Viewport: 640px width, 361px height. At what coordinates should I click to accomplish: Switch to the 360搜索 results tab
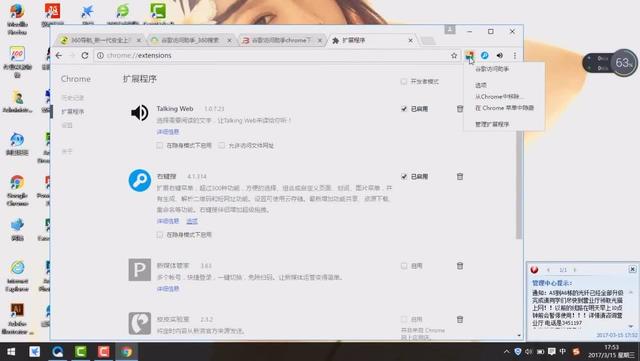[190, 40]
